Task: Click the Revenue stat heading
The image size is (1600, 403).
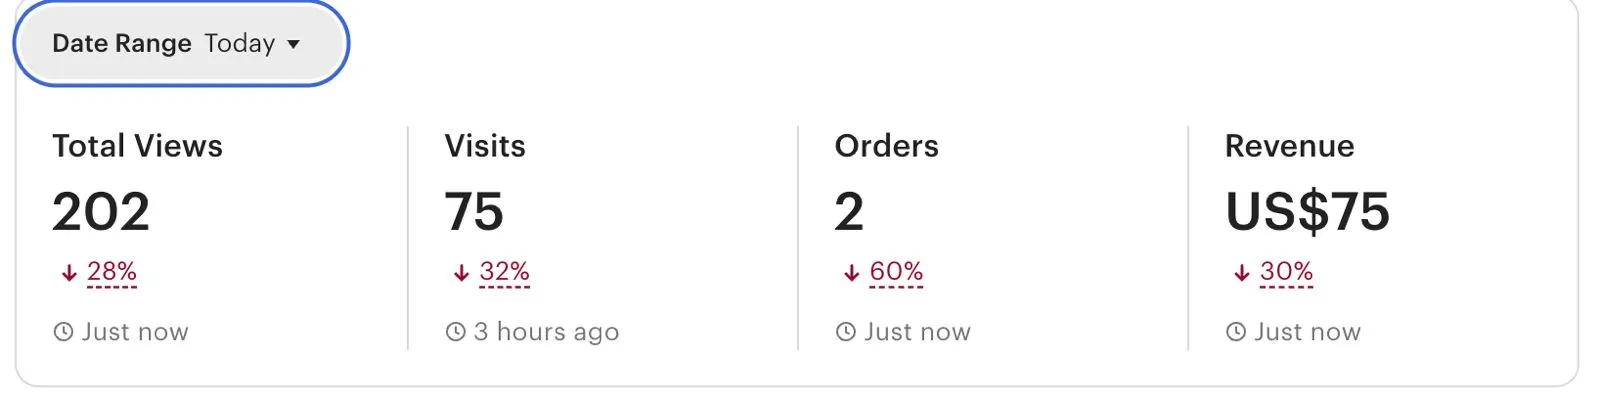Action: [x=1289, y=146]
